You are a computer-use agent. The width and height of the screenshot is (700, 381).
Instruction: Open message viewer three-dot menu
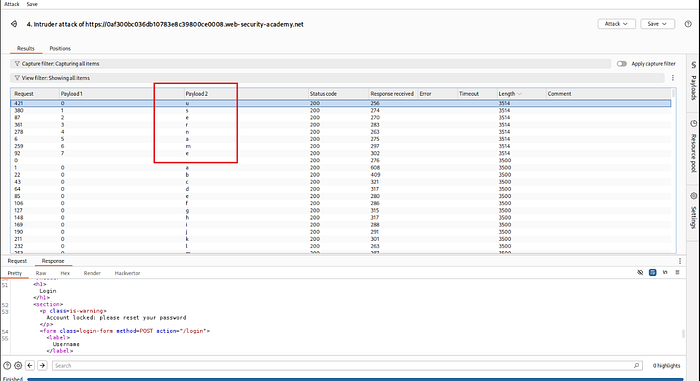680,261
